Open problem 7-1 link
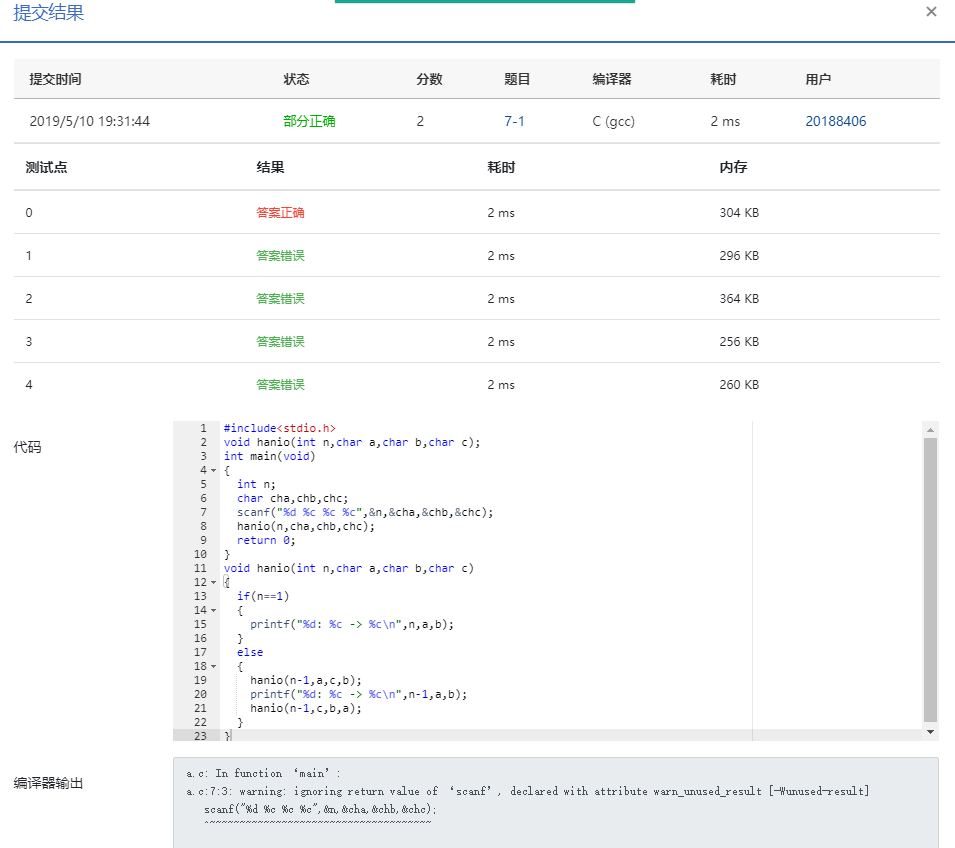Viewport: 955px width, 848px height. click(514, 121)
